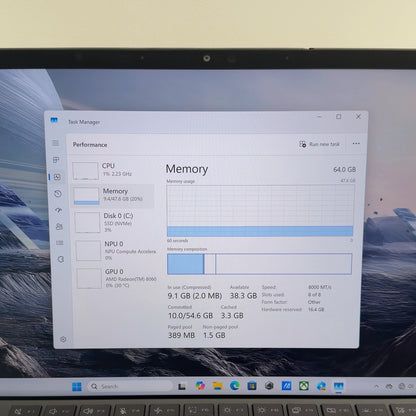Expand hidden system tray icons chevron

pyautogui.click(x=376, y=386)
